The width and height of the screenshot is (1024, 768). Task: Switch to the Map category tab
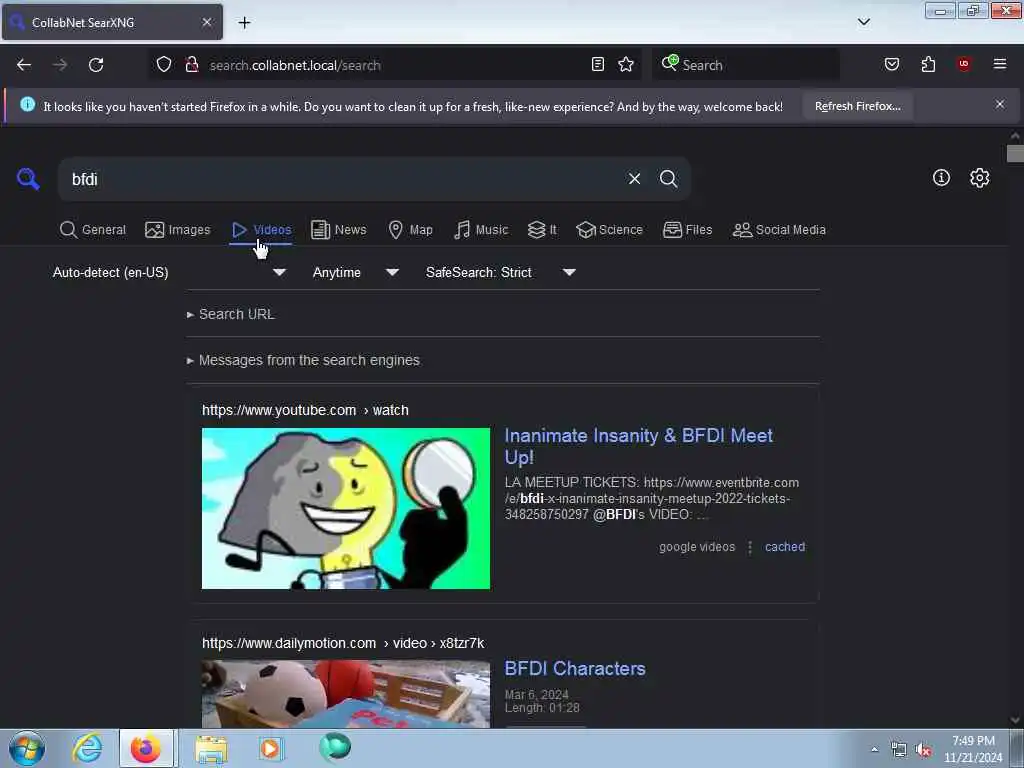411,230
